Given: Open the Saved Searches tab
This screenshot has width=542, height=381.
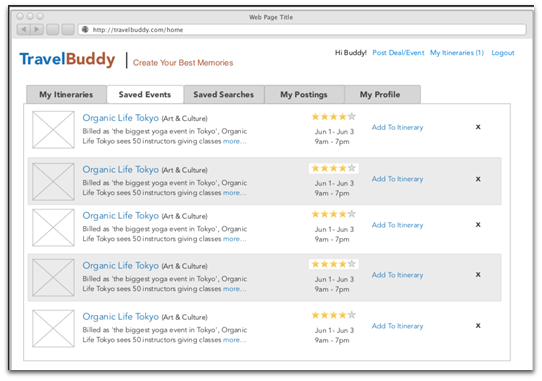Looking at the screenshot, I should coord(224,94).
